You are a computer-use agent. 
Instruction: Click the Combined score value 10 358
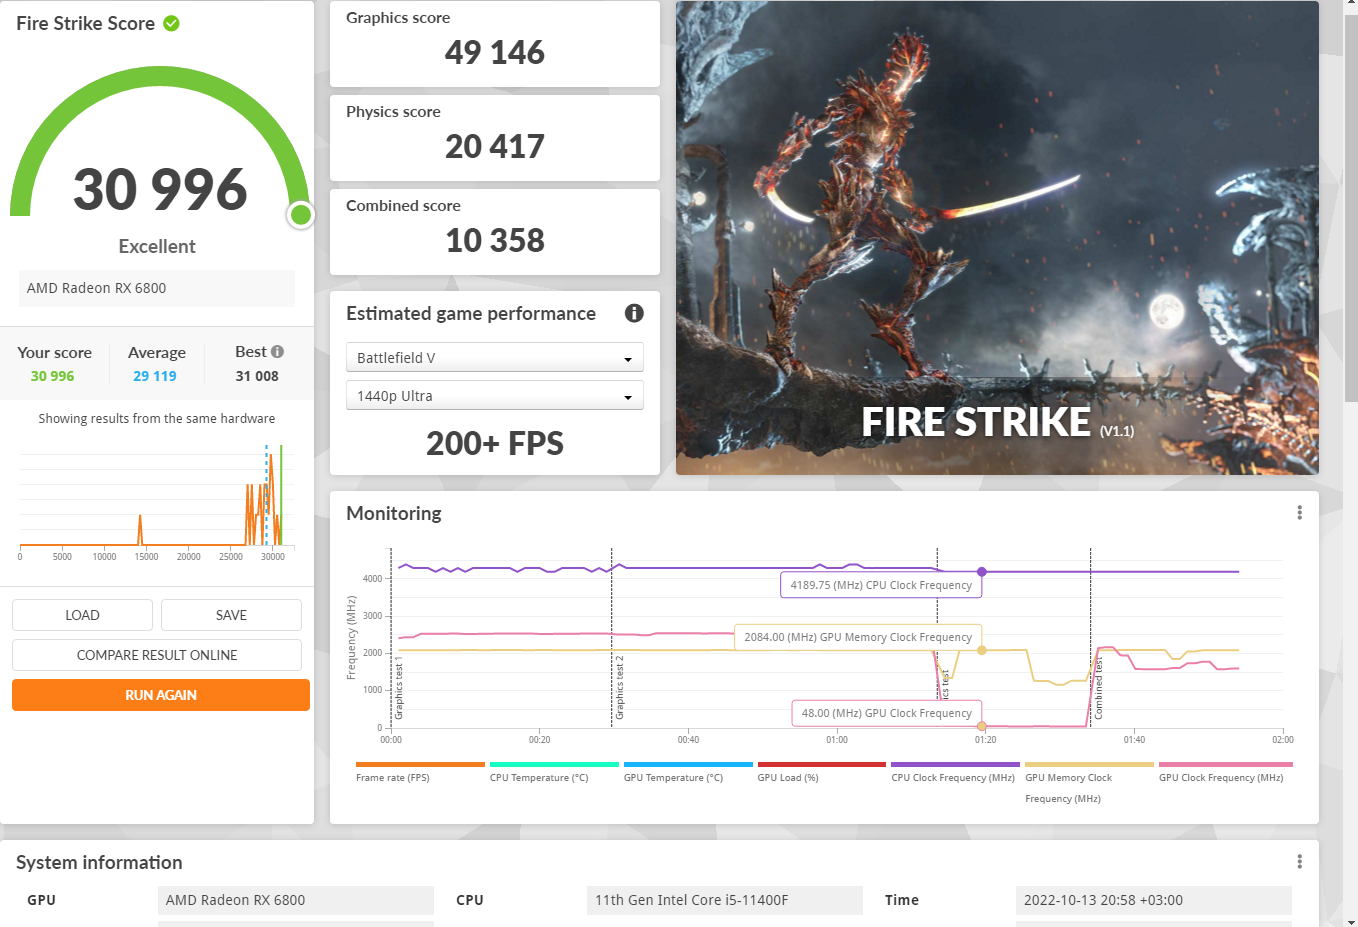[x=495, y=240]
